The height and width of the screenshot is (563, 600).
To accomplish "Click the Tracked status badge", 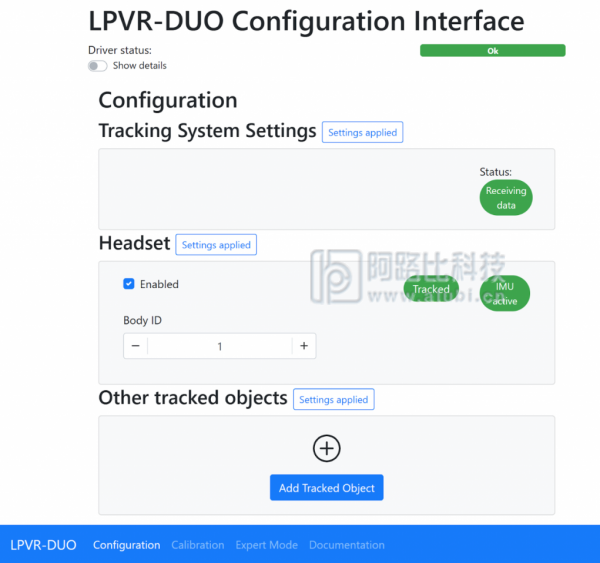I will coord(431,289).
